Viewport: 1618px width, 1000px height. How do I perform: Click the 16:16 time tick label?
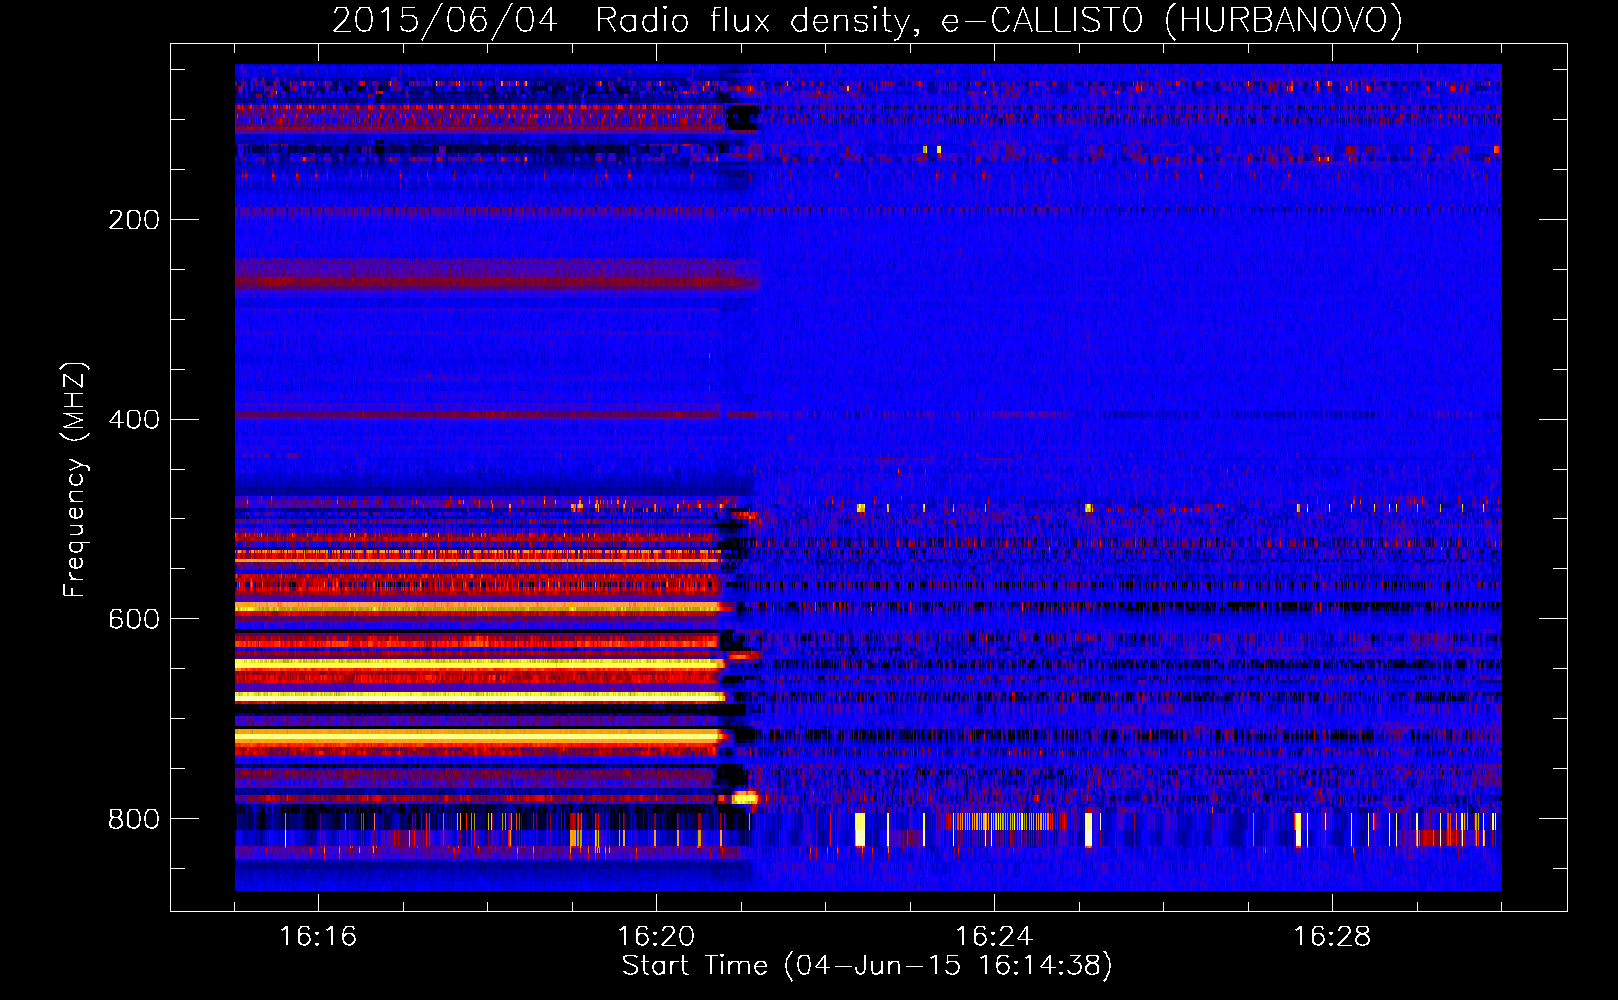318,936
